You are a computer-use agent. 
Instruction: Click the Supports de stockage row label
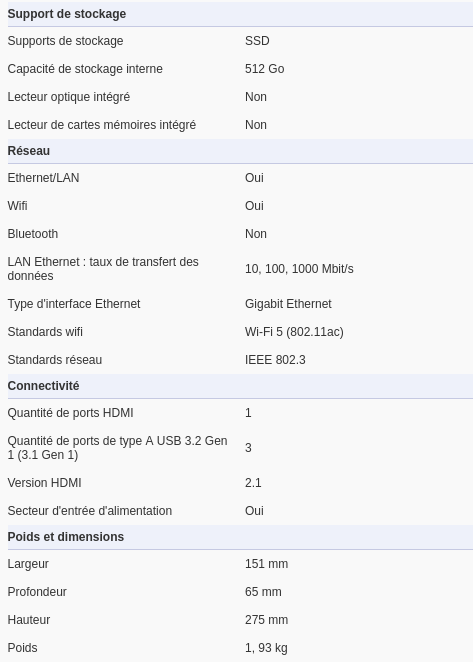pyautogui.click(x=65, y=41)
